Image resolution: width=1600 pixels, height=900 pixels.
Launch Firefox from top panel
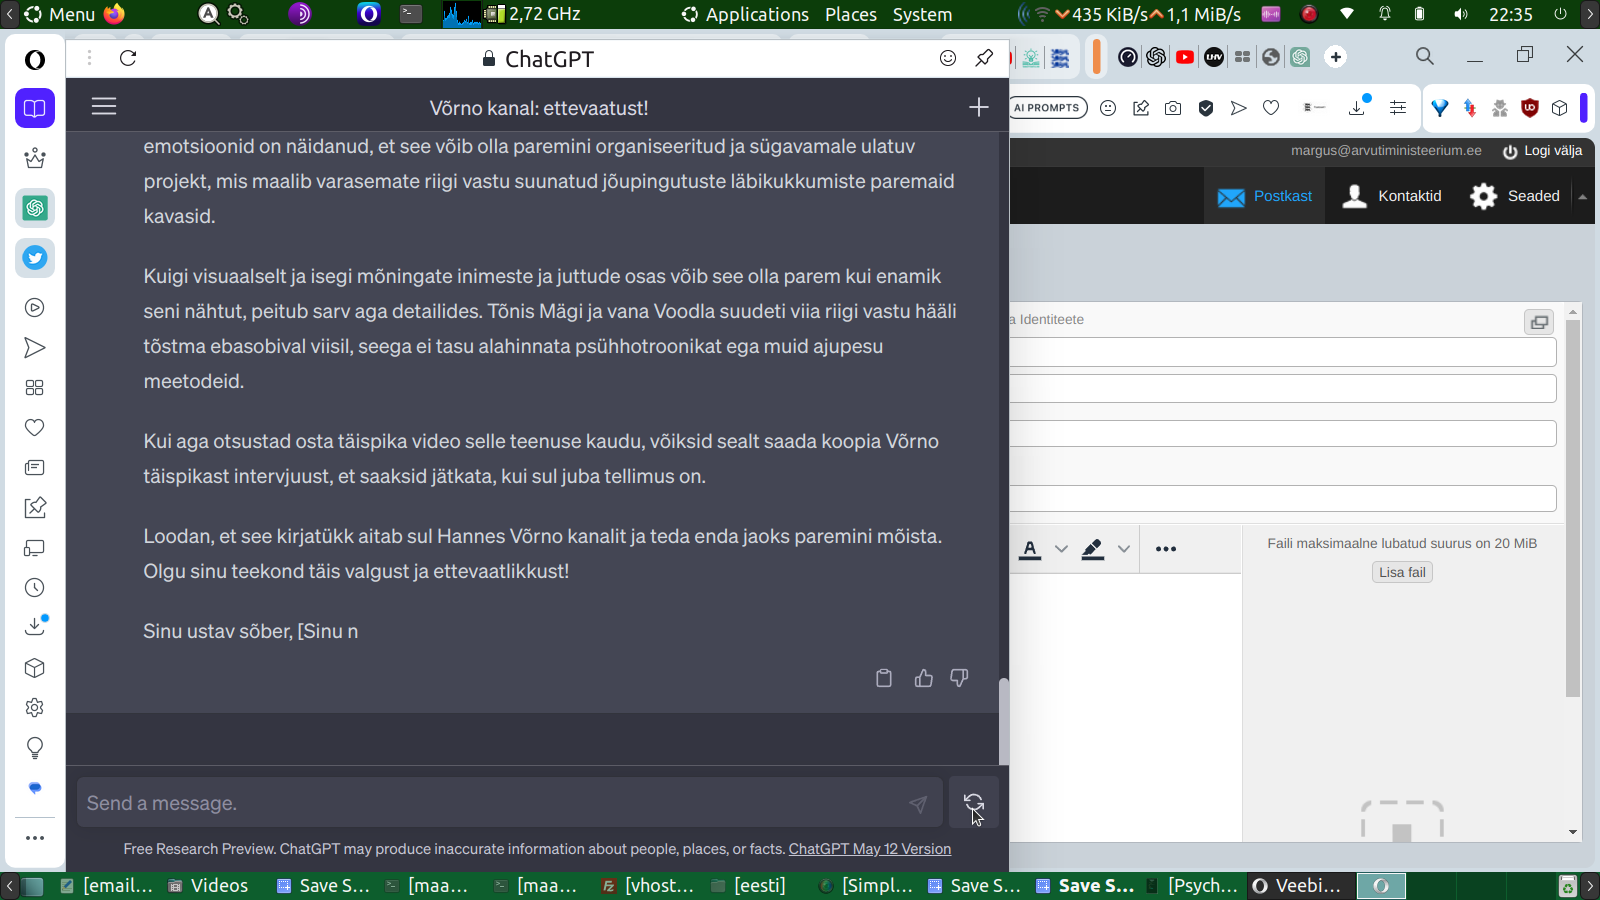click(x=114, y=14)
